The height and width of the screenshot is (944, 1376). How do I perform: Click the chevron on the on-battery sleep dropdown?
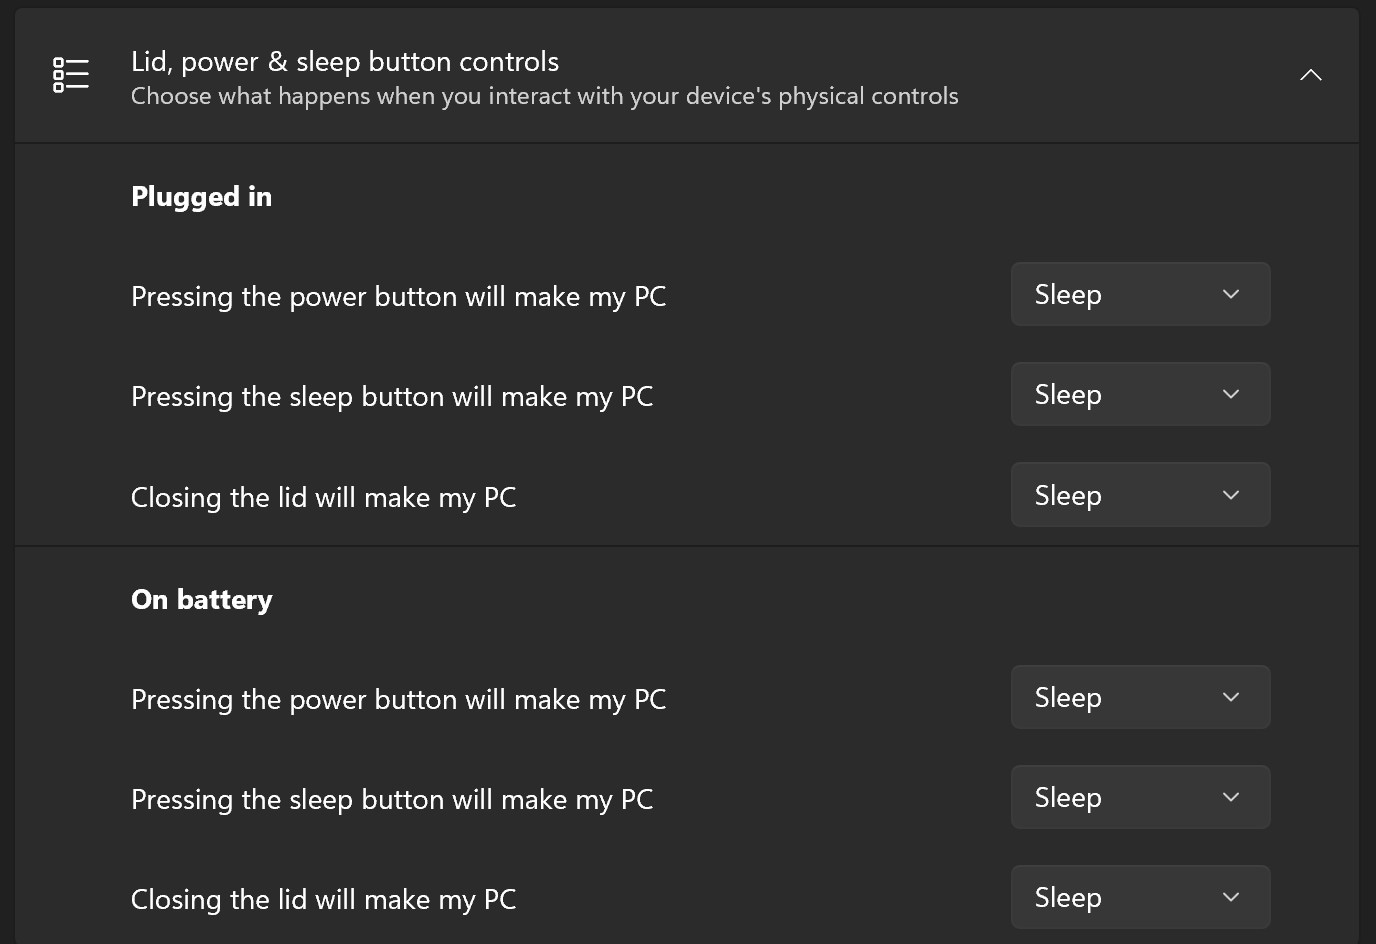click(1231, 797)
